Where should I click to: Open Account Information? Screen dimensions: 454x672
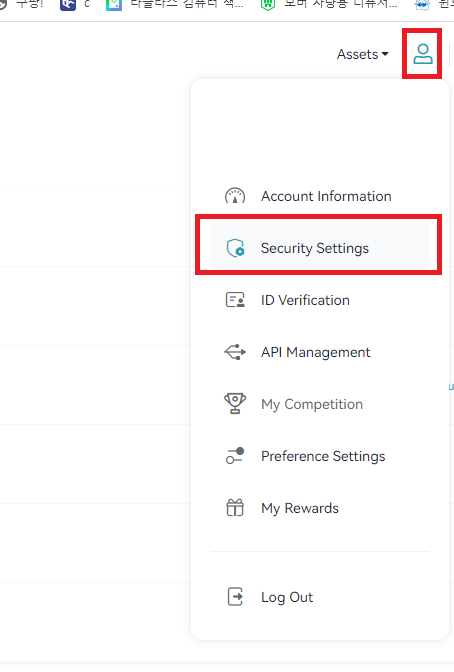click(x=320, y=196)
